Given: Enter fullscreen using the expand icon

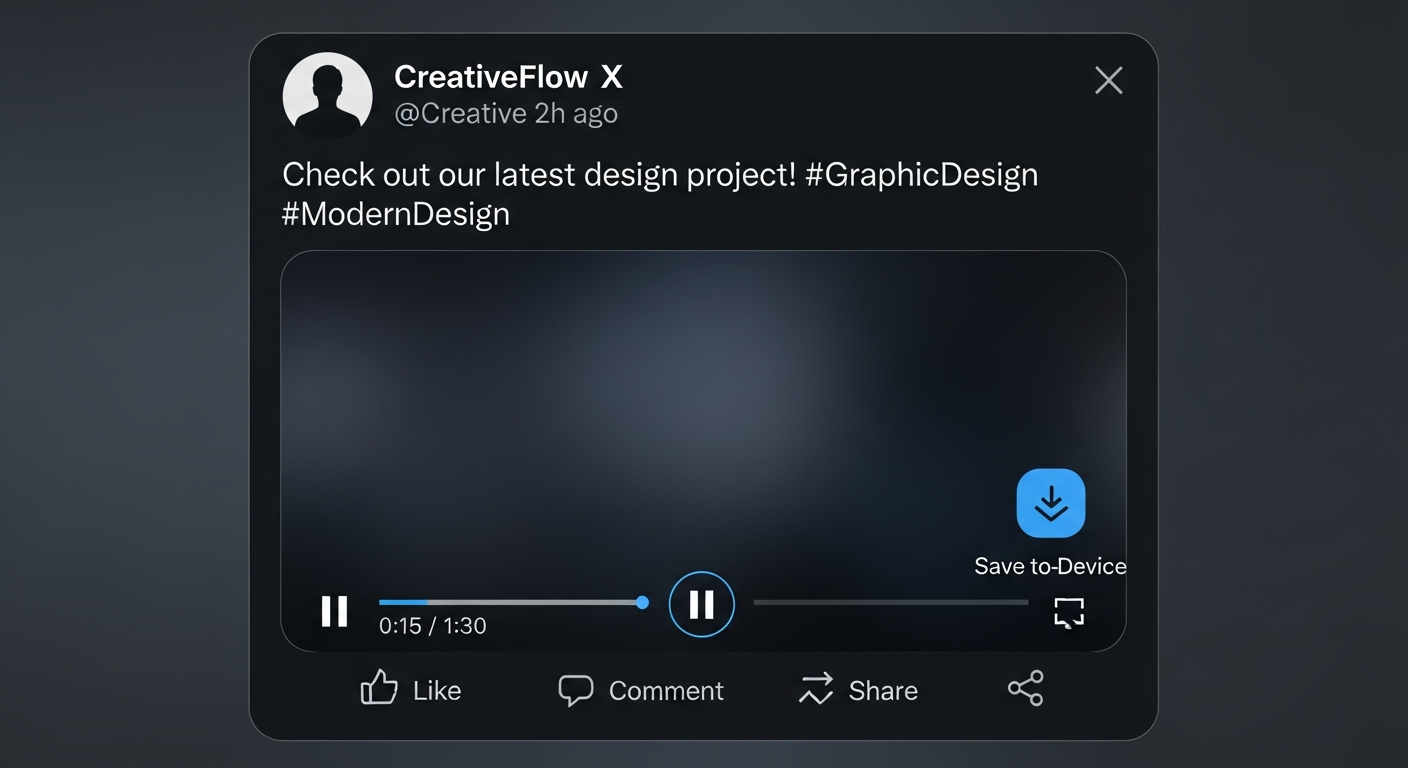Looking at the screenshot, I should coord(1068,612).
